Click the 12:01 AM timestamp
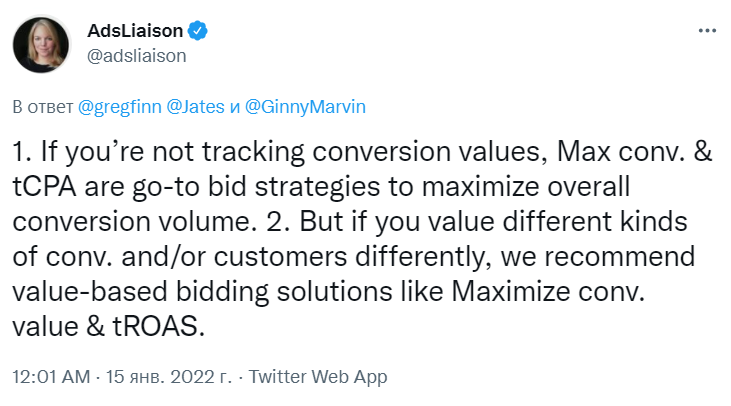The height and width of the screenshot is (406, 731). point(47,378)
